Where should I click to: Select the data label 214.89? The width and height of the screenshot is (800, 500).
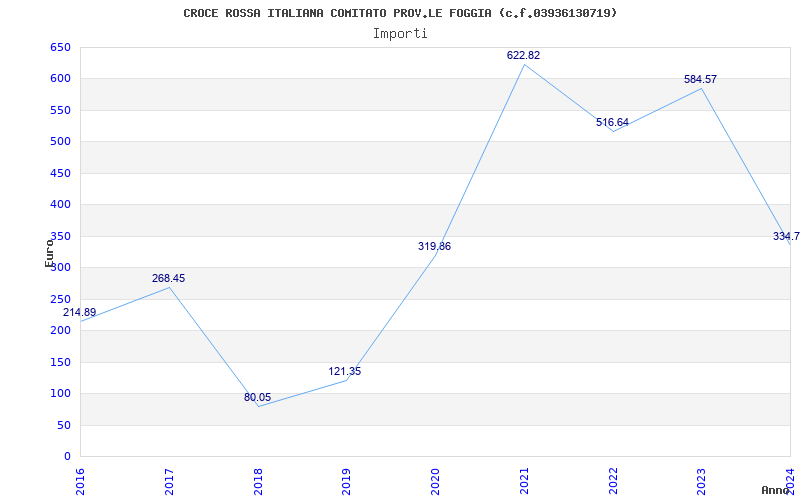coord(79,312)
